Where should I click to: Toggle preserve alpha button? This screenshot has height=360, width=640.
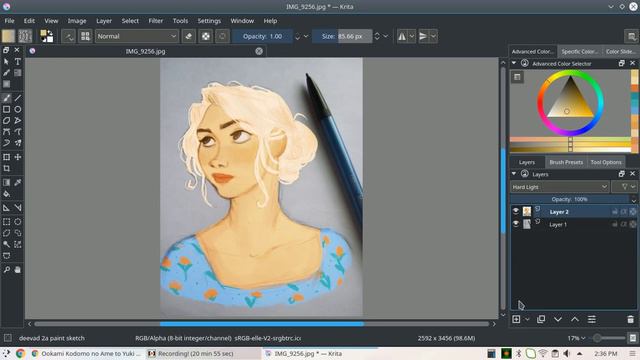point(206,36)
